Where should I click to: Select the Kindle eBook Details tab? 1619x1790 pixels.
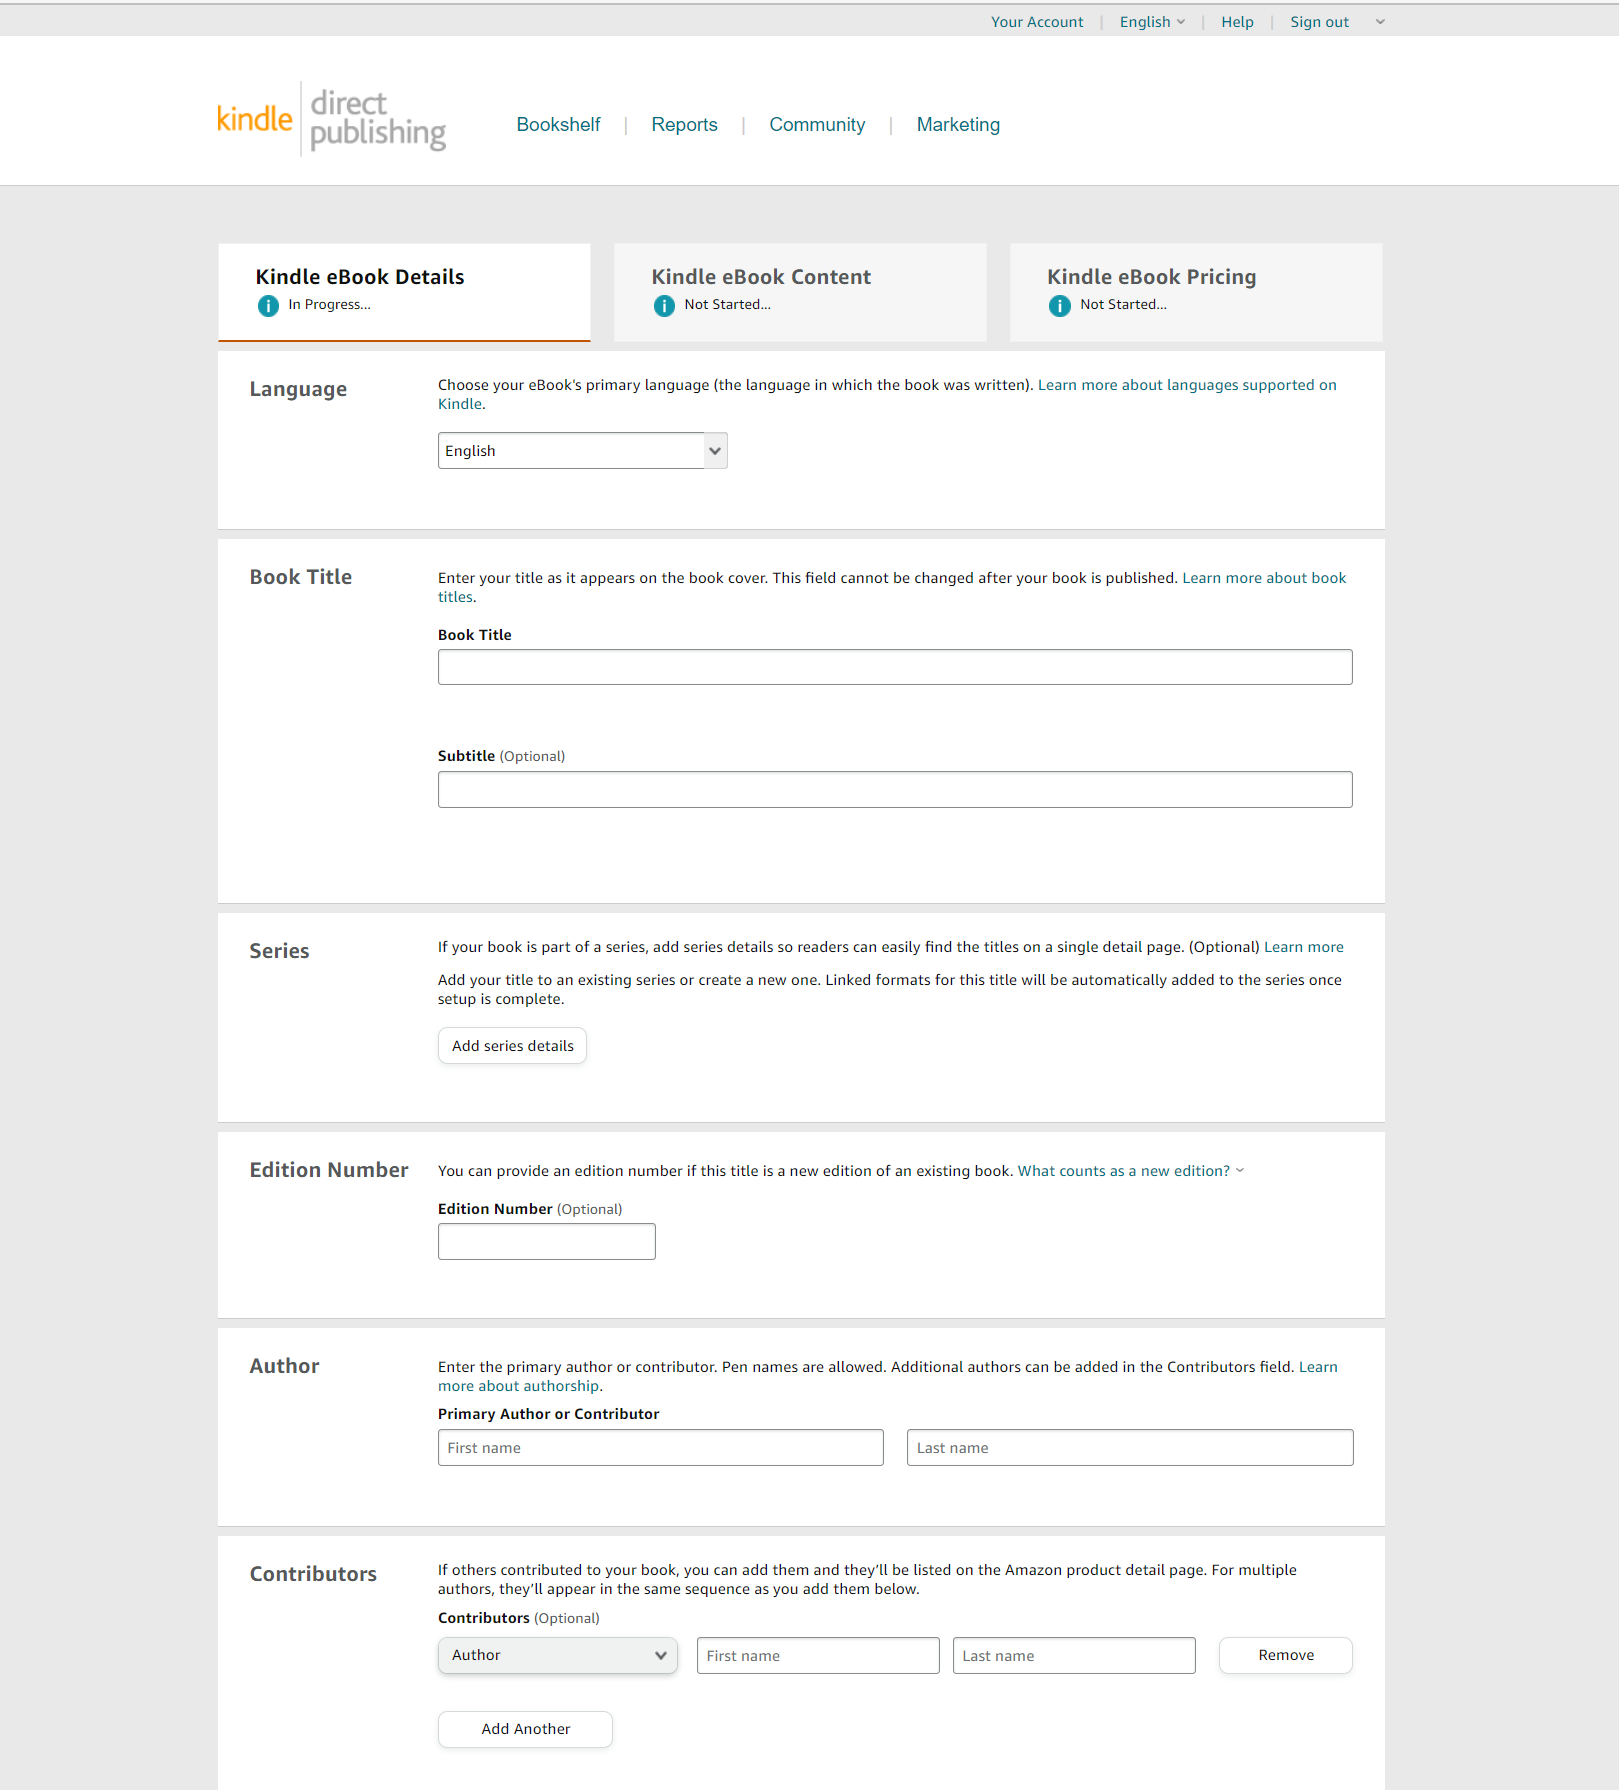[404, 292]
